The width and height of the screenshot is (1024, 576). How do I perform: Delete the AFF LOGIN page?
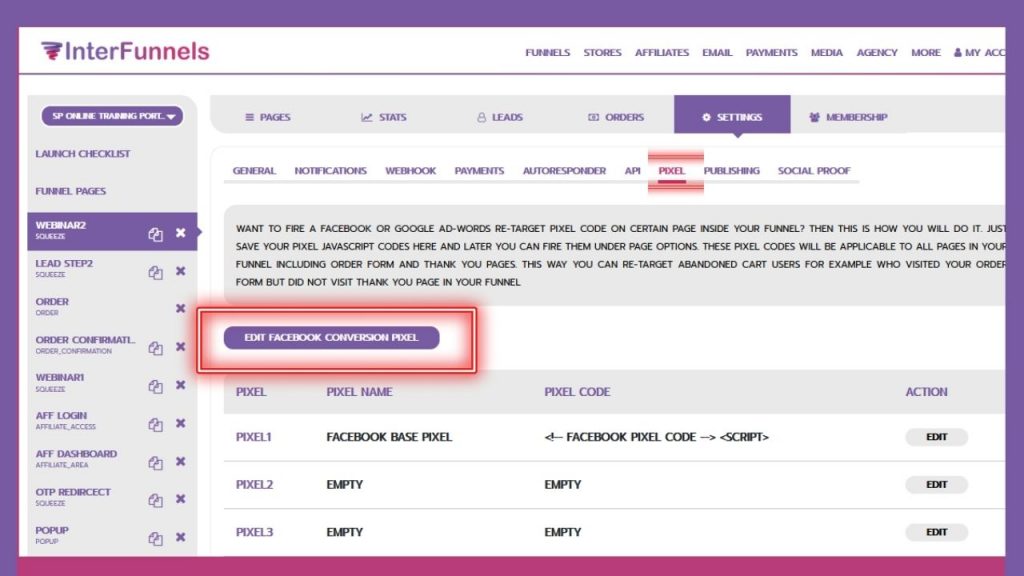tap(181, 423)
